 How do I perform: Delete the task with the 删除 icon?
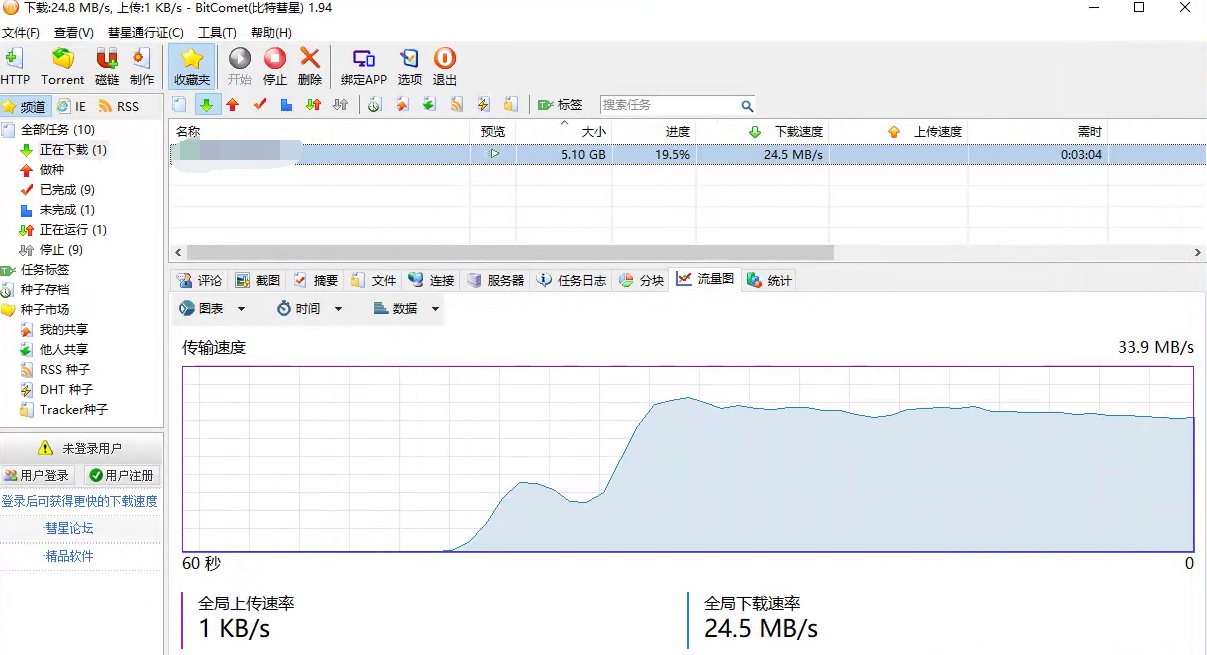[x=310, y=67]
